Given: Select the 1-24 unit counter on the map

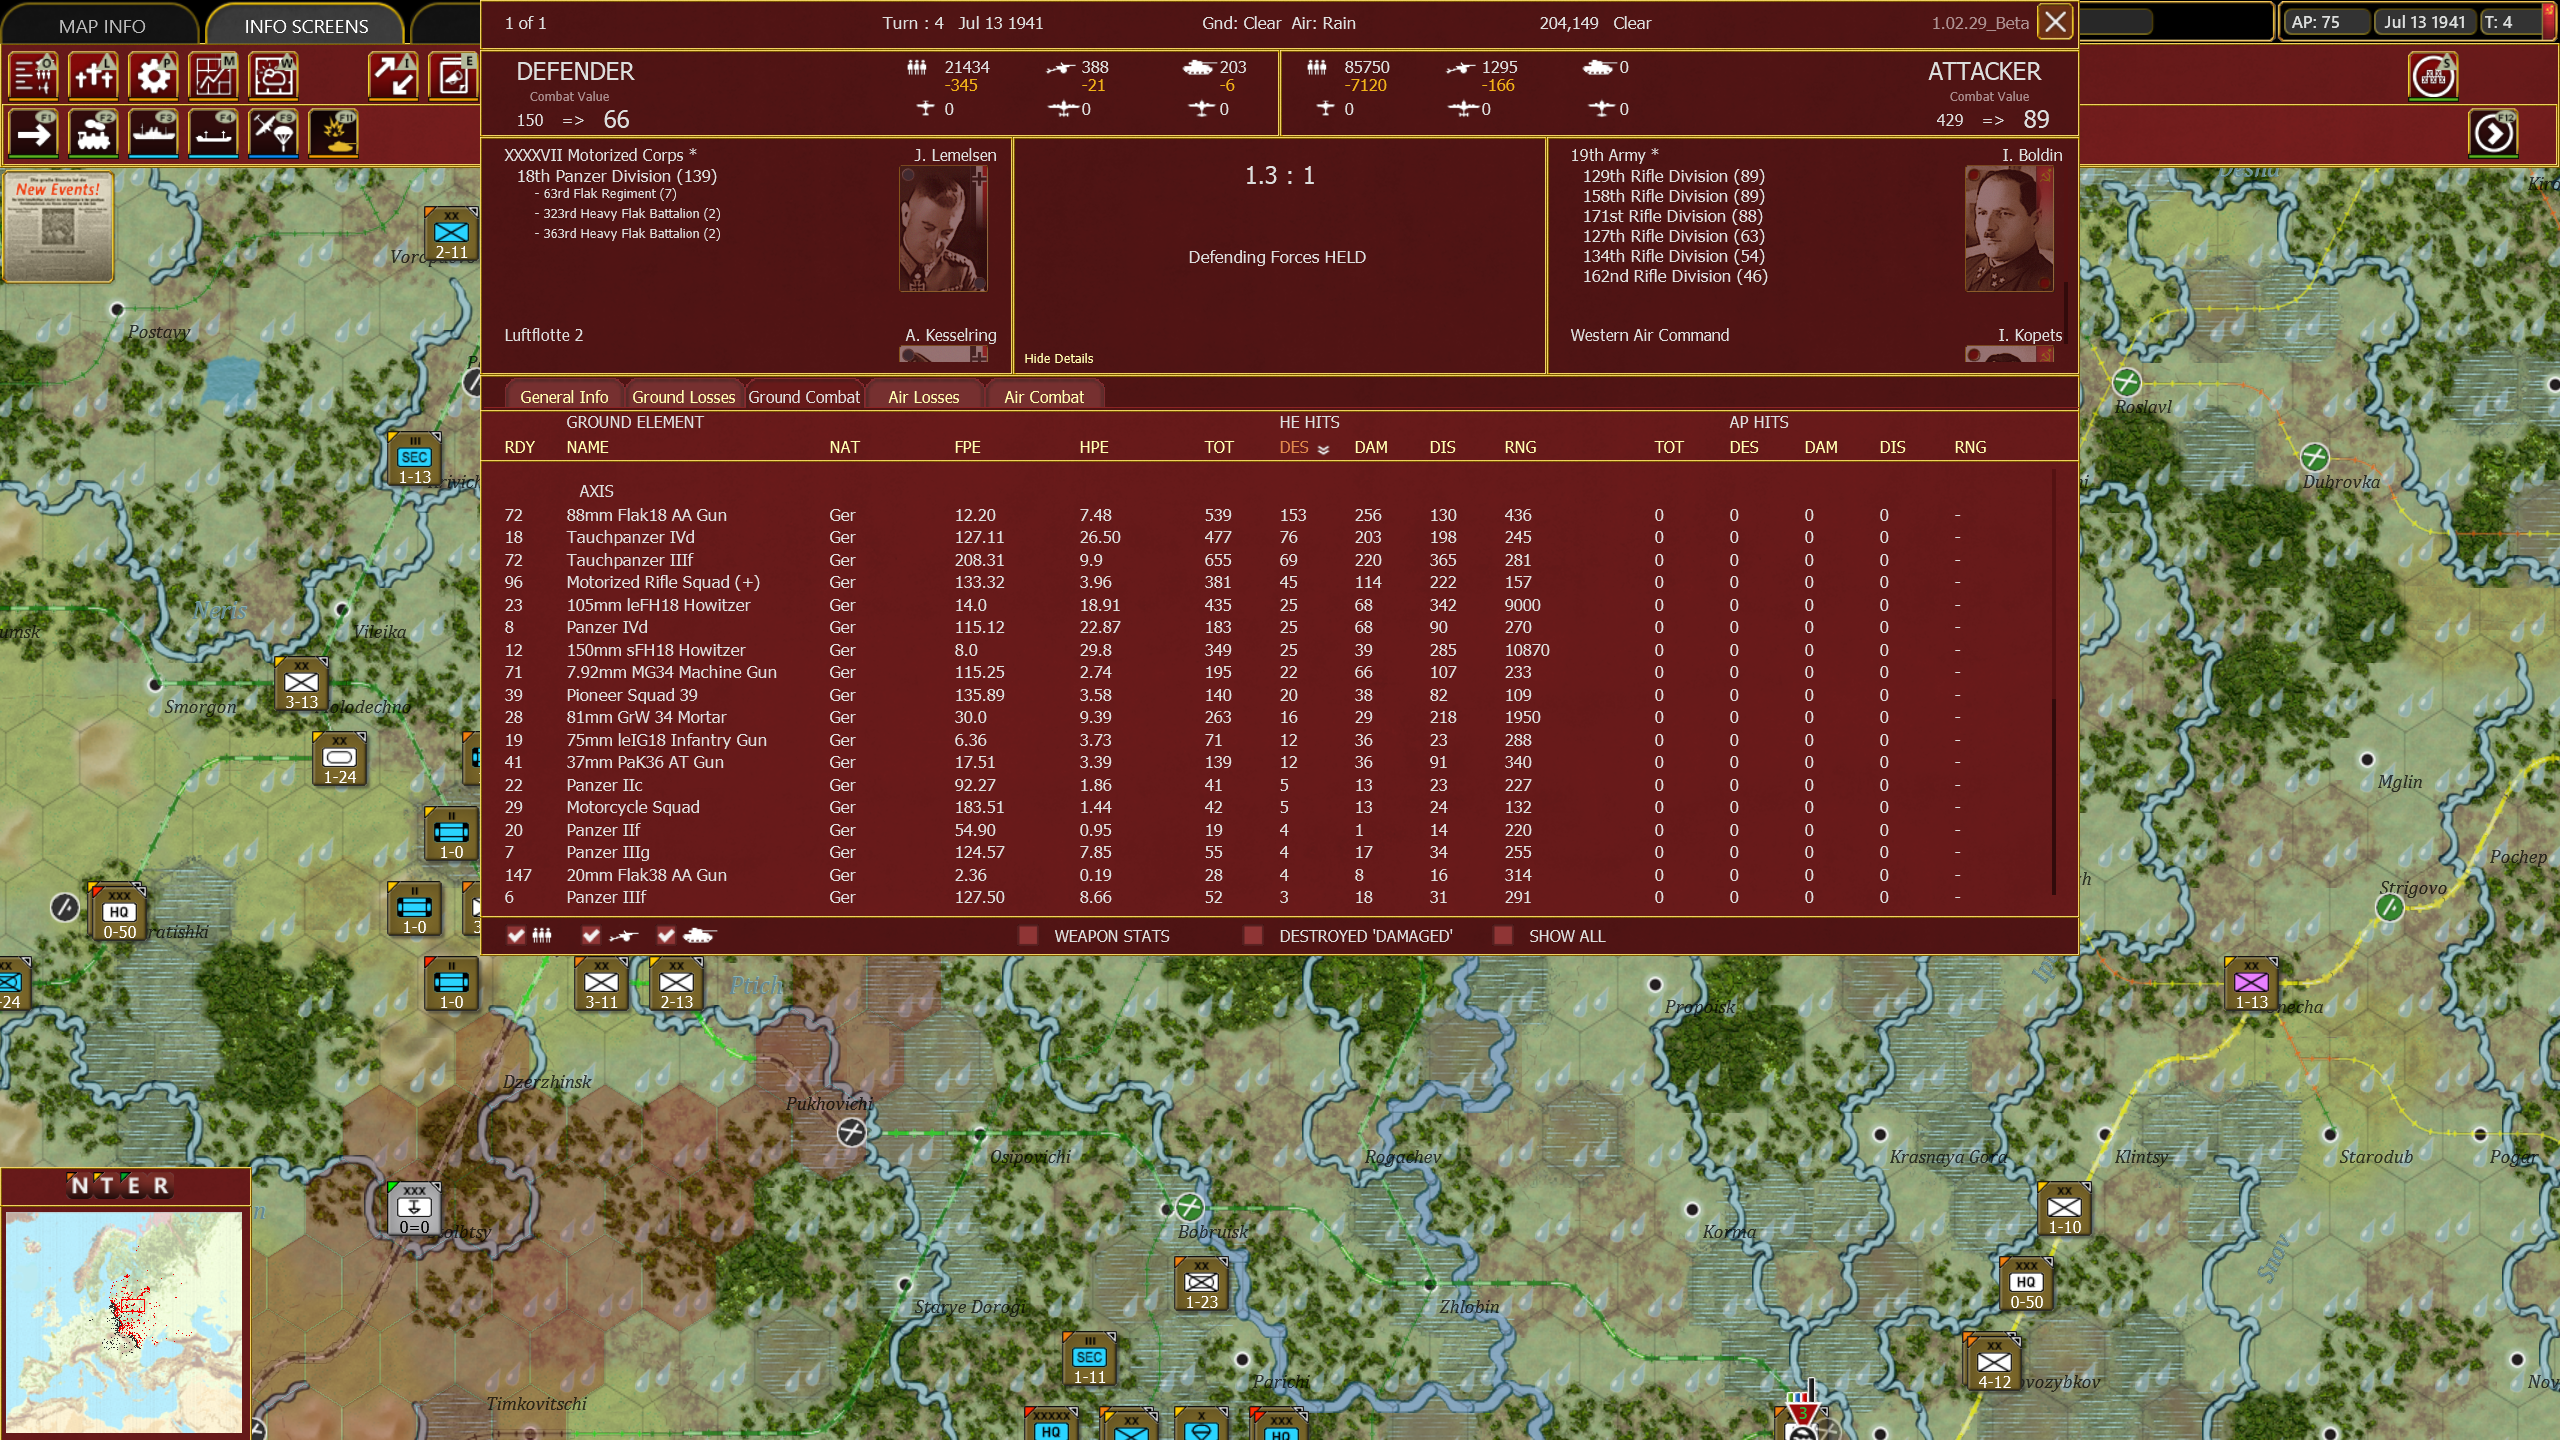Looking at the screenshot, I should tap(339, 760).
